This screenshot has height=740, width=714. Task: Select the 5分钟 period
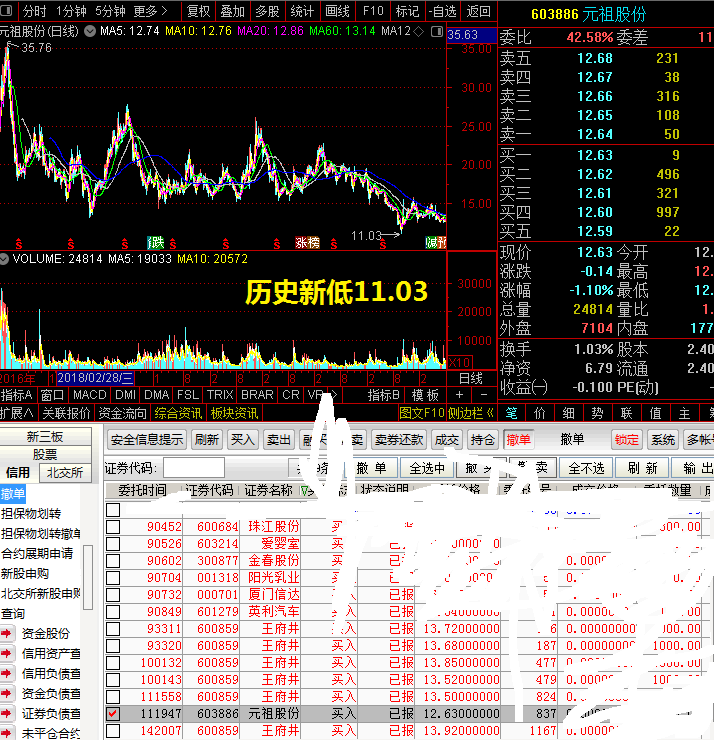(110, 10)
